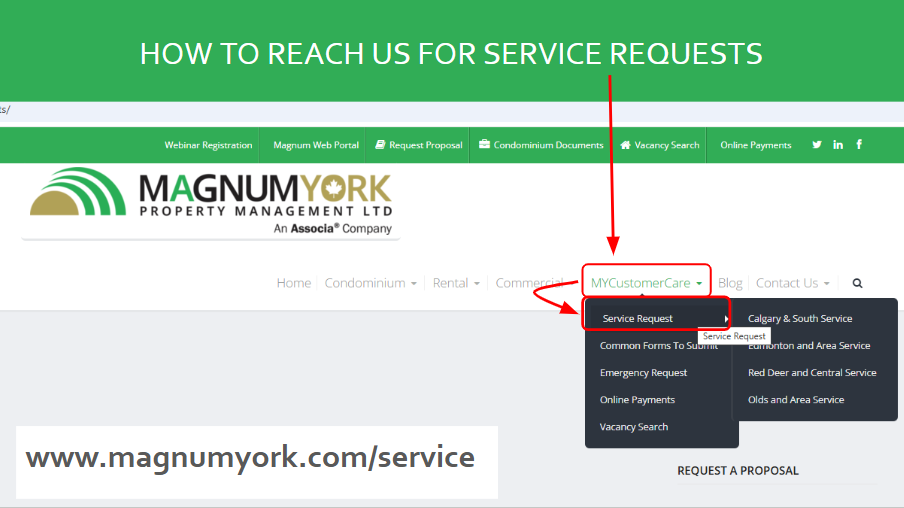Open Condominium Documents link
The width and height of the screenshot is (904, 508).
coord(541,145)
